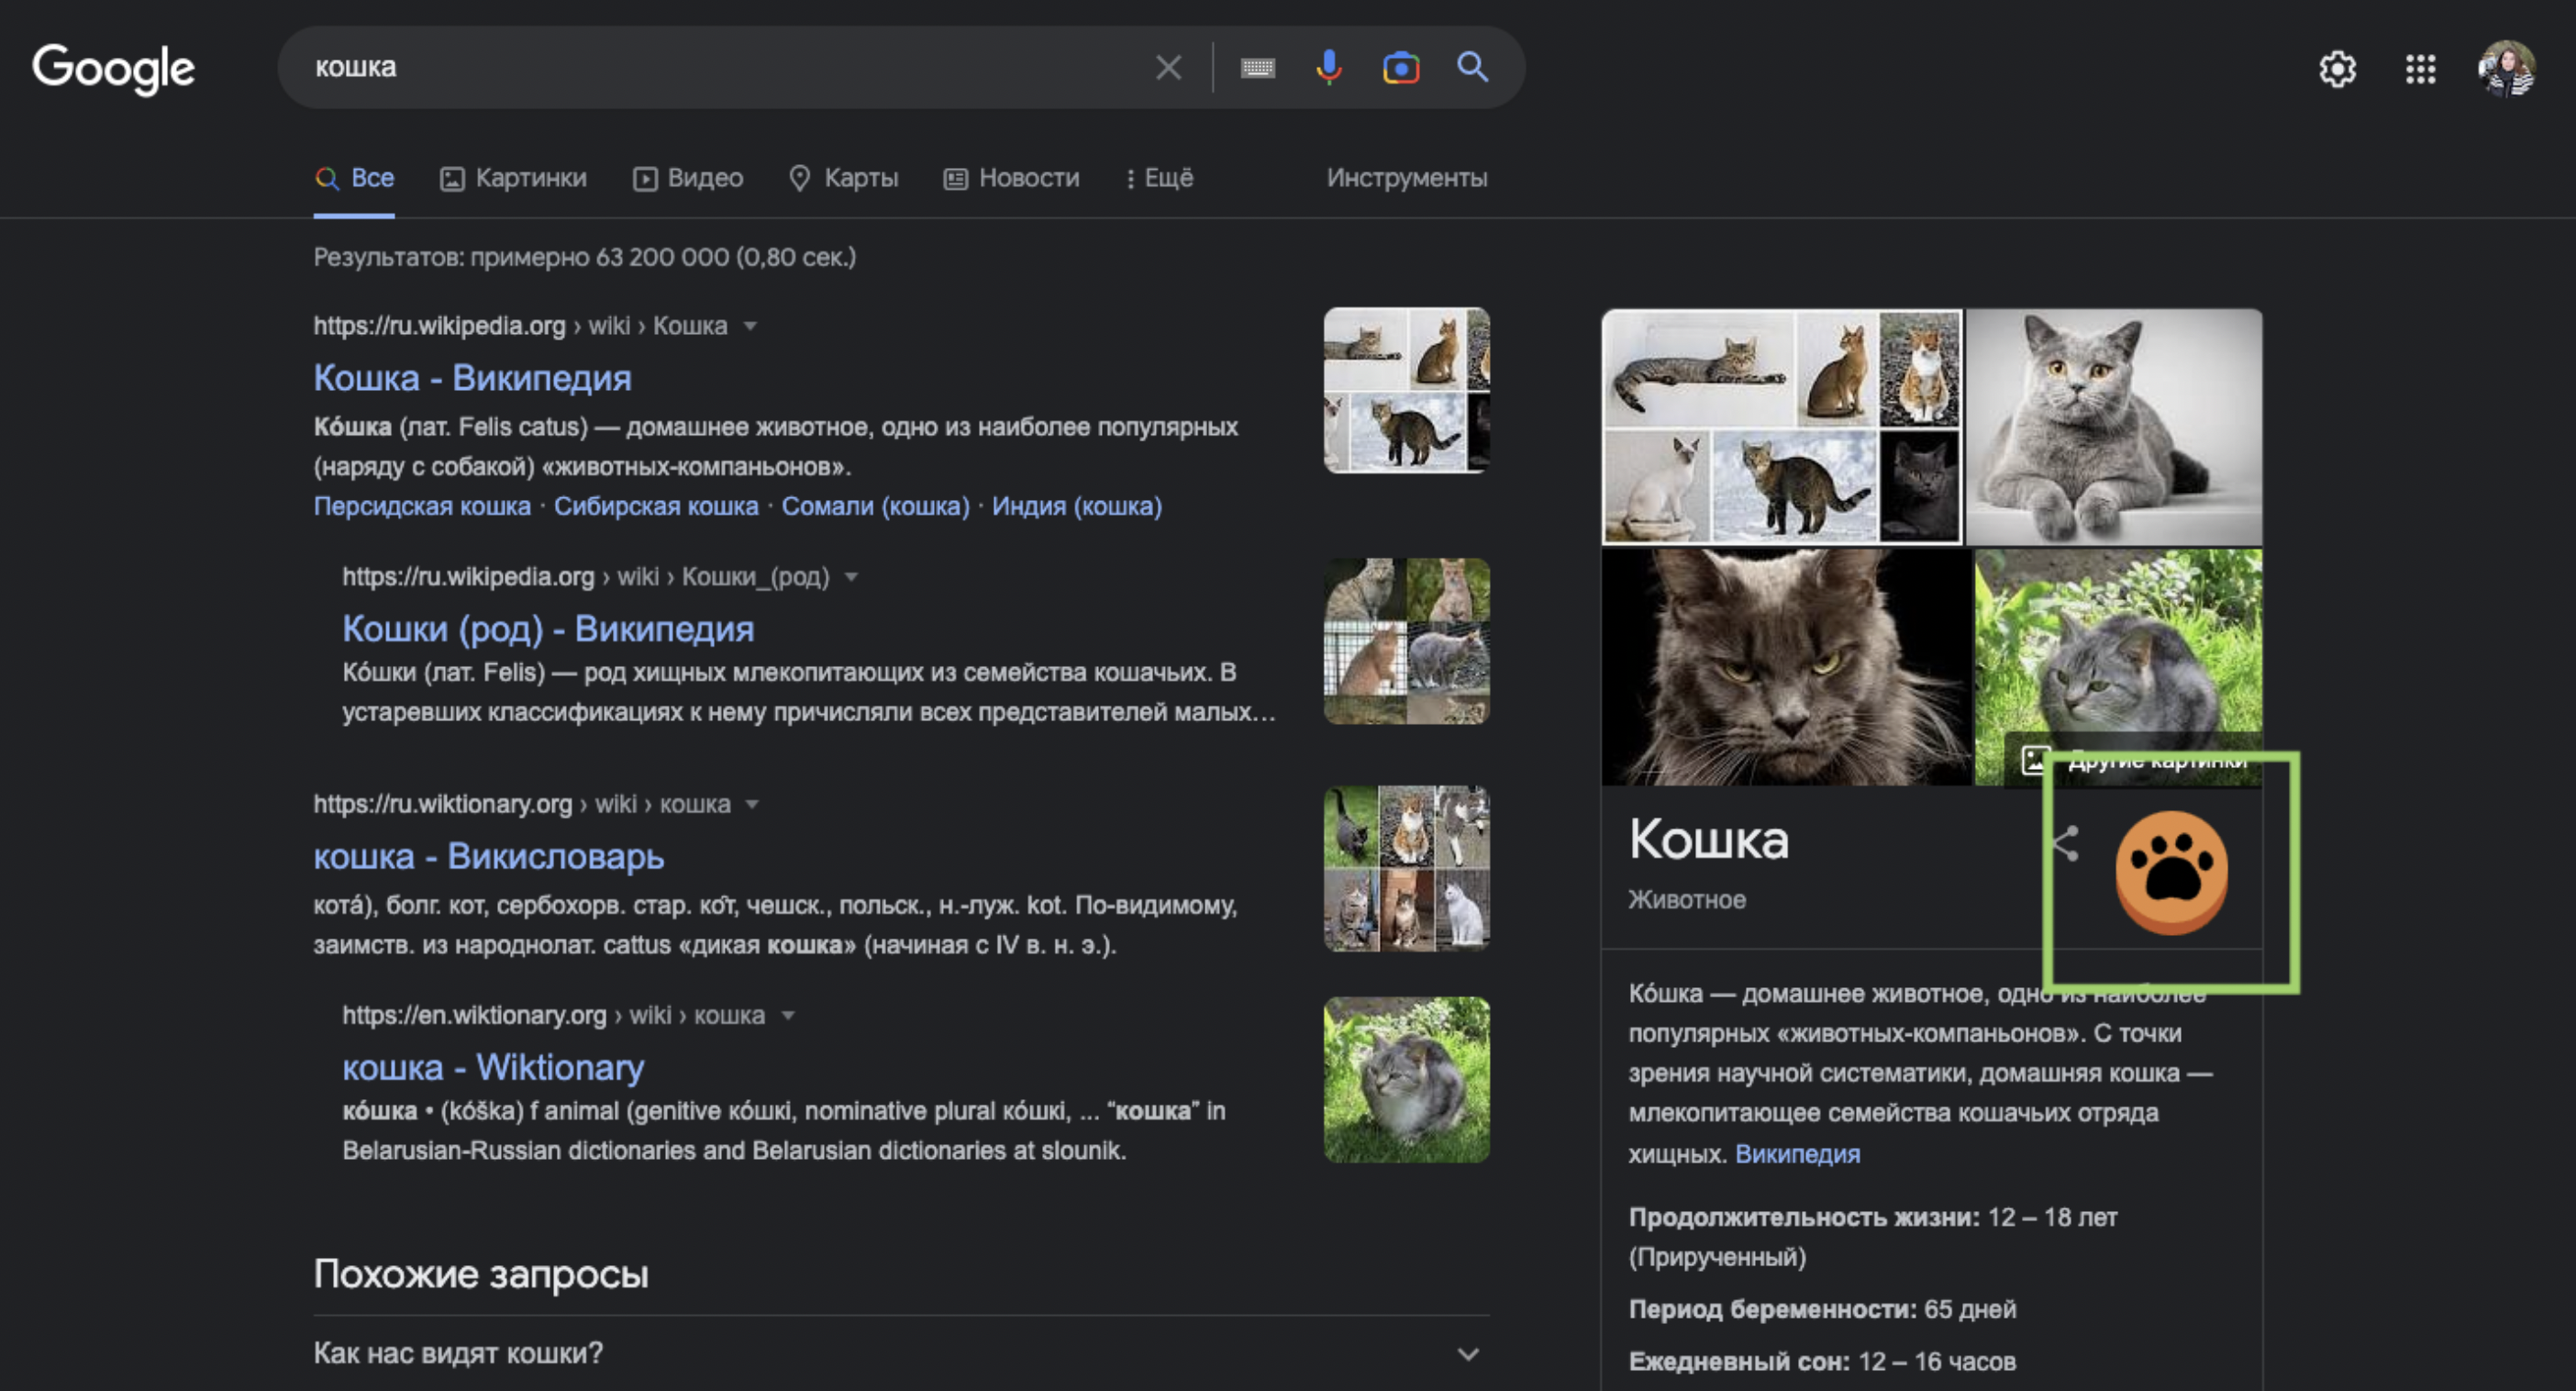Open the Google apps grid icon
Screen dimensions: 2576x1391
point(2420,69)
